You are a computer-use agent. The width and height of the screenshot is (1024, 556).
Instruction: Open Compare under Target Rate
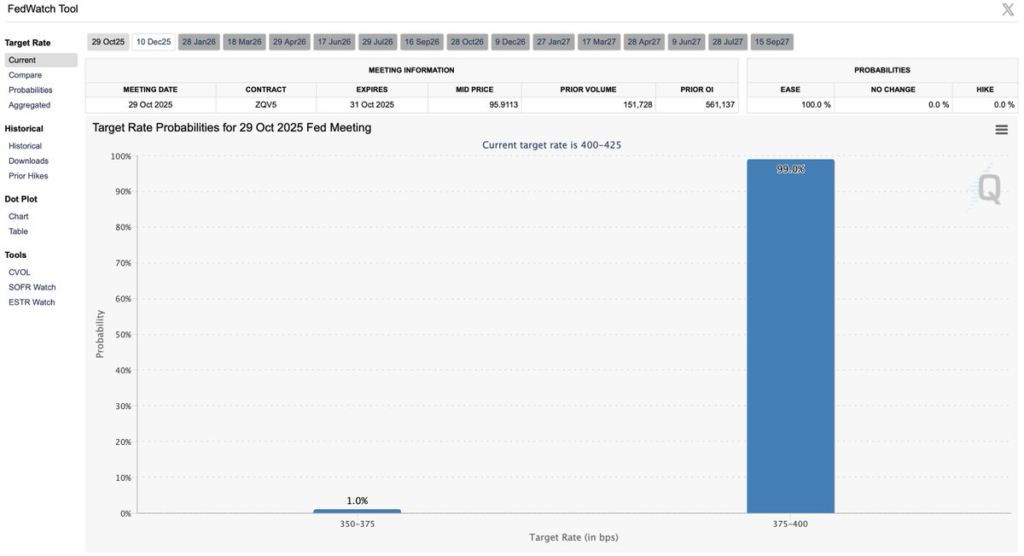25,75
